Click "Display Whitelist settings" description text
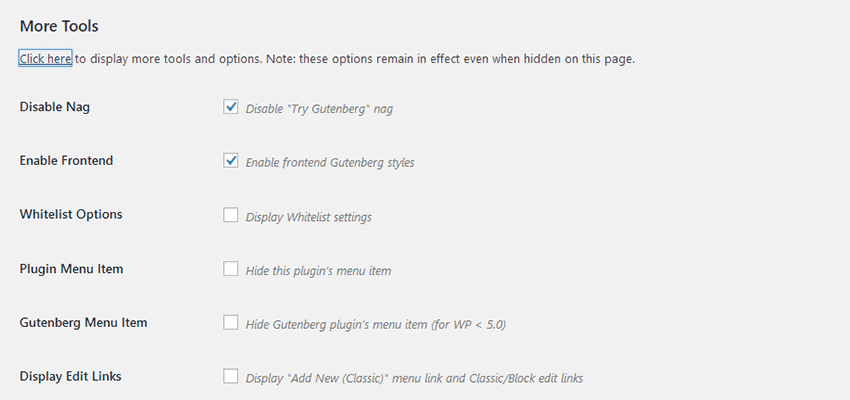 click(309, 217)
